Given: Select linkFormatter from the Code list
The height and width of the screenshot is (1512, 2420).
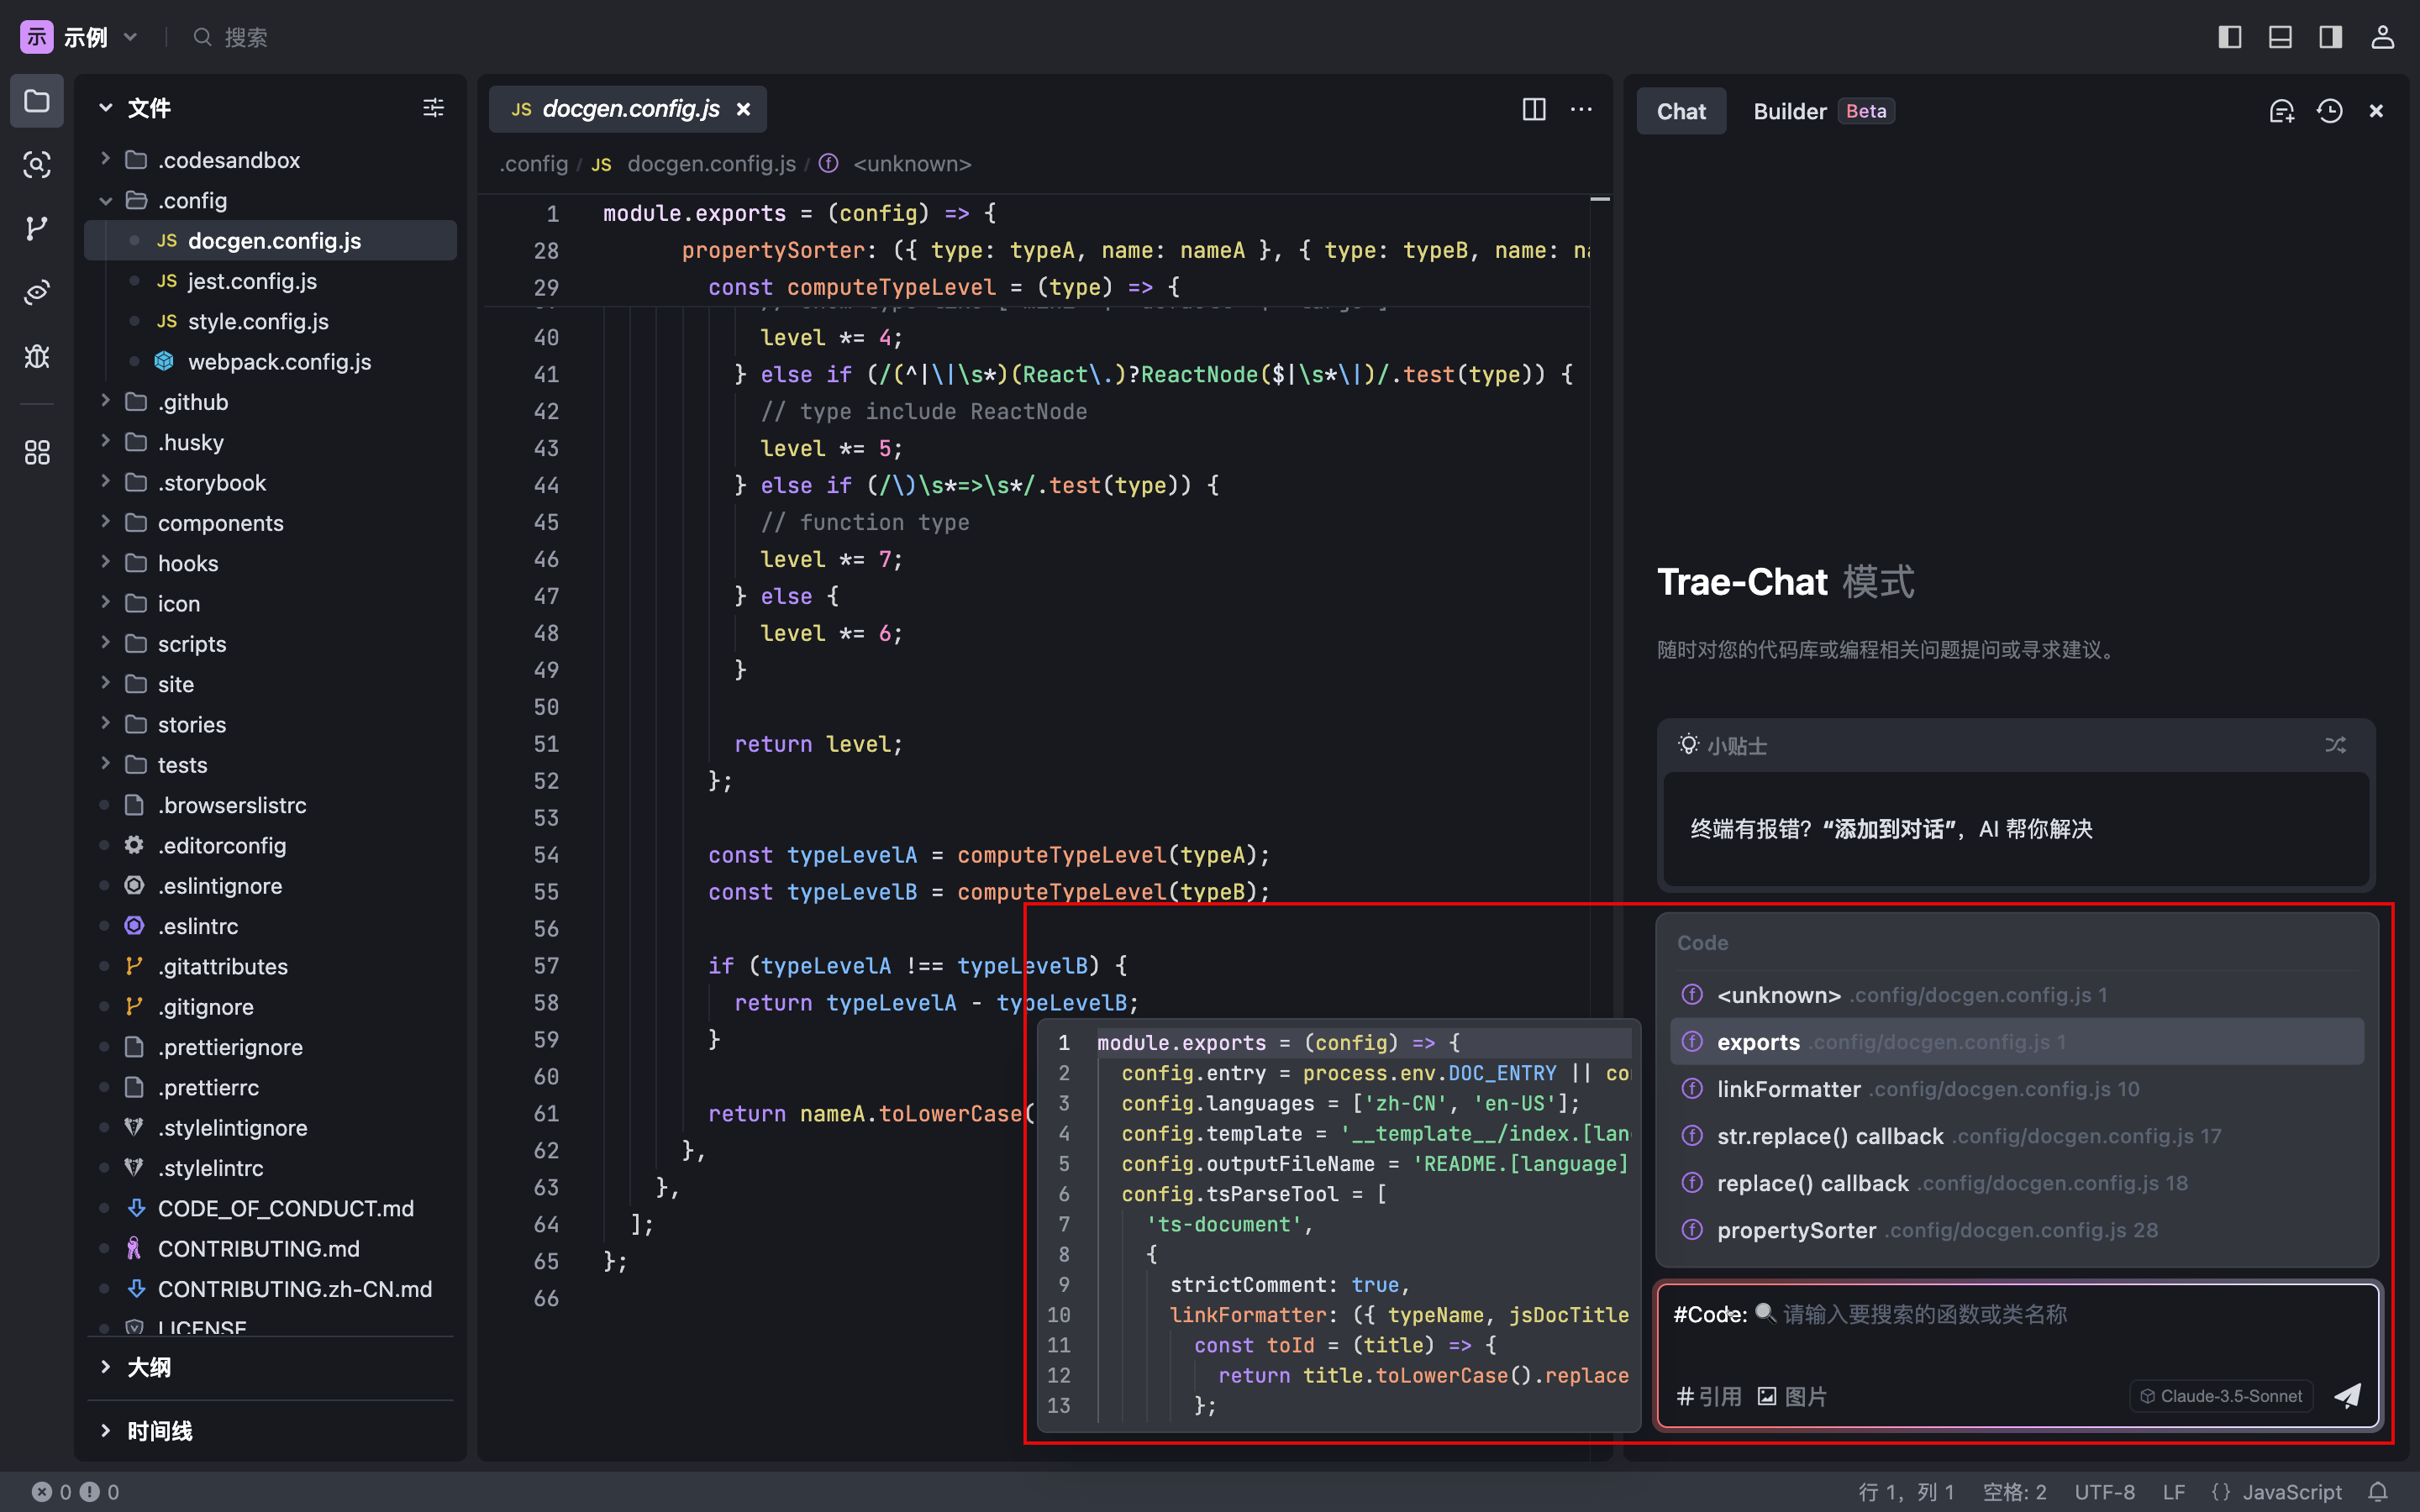Looking at the screenshot, I should 2017,1089.
